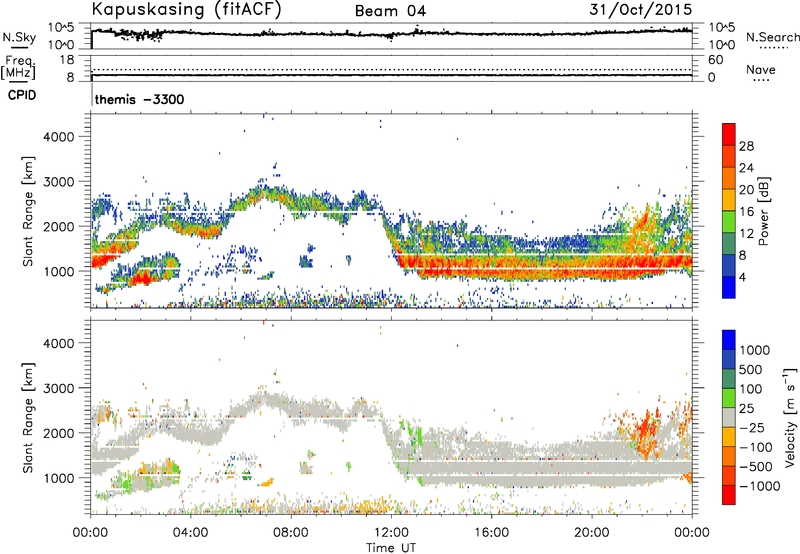Pick the red bottom segment of the velocity colorbar

[729, 495]
